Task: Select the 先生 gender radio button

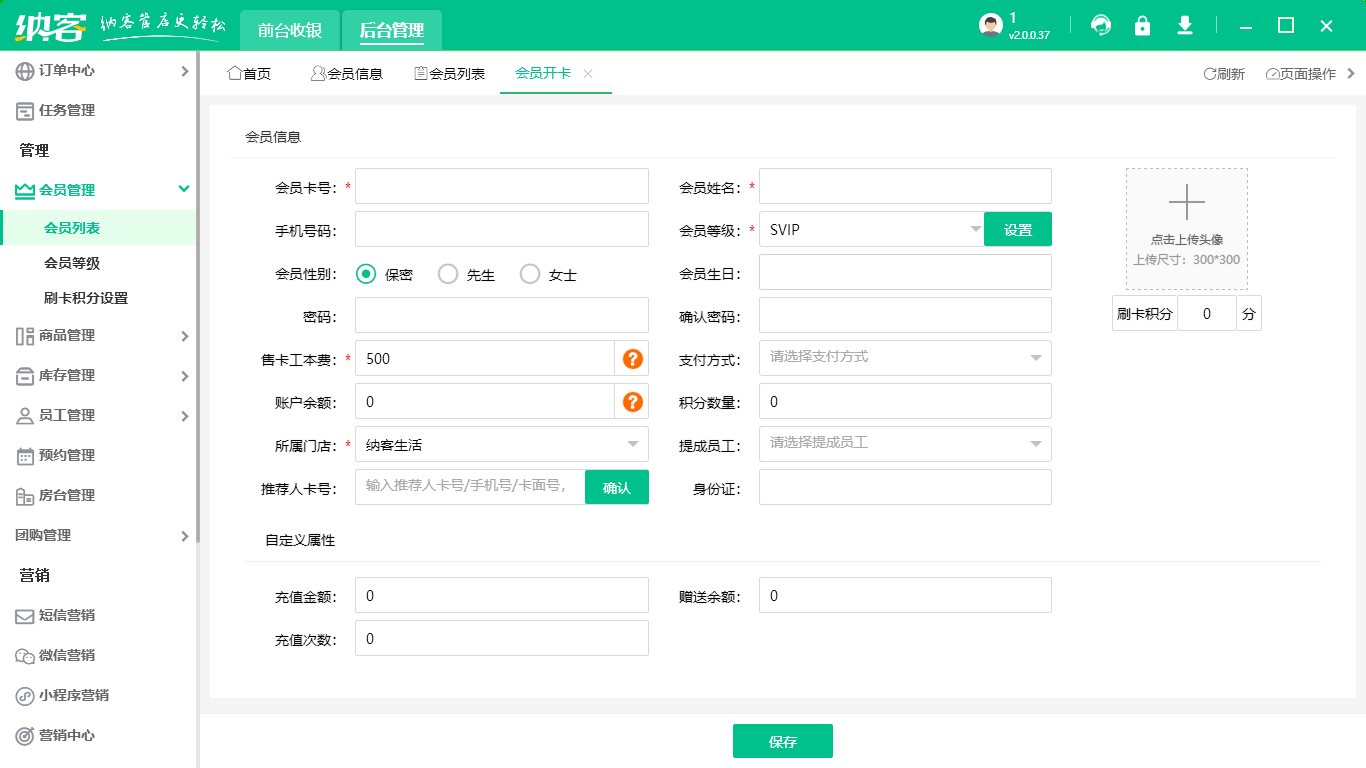Action: tap(448, 274)
